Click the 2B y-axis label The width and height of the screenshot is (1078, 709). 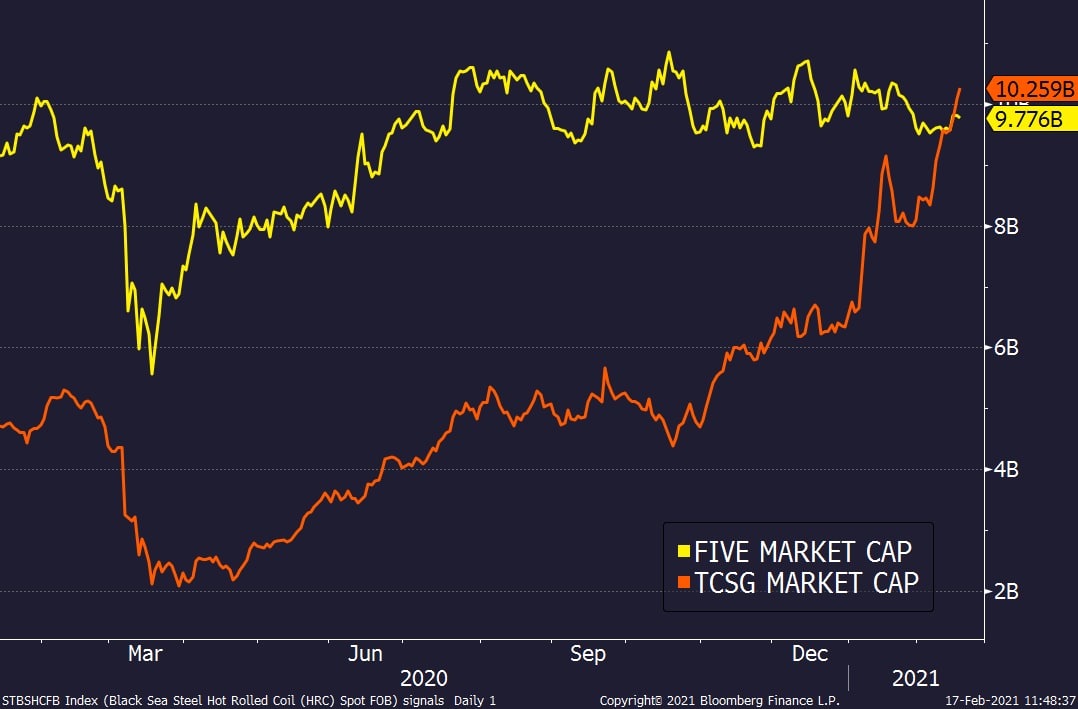1006,591
